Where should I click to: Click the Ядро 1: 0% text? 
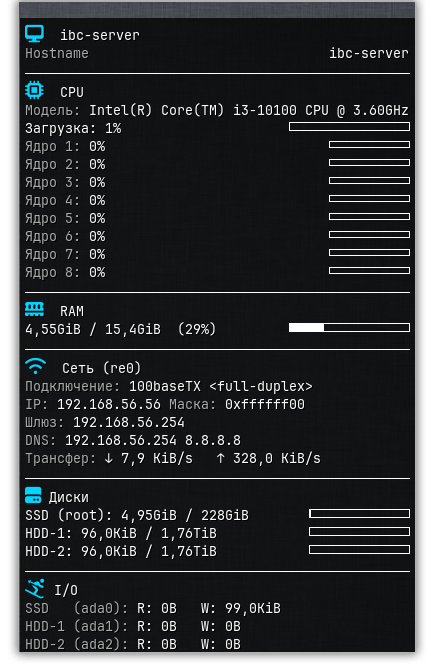point(65,147)
